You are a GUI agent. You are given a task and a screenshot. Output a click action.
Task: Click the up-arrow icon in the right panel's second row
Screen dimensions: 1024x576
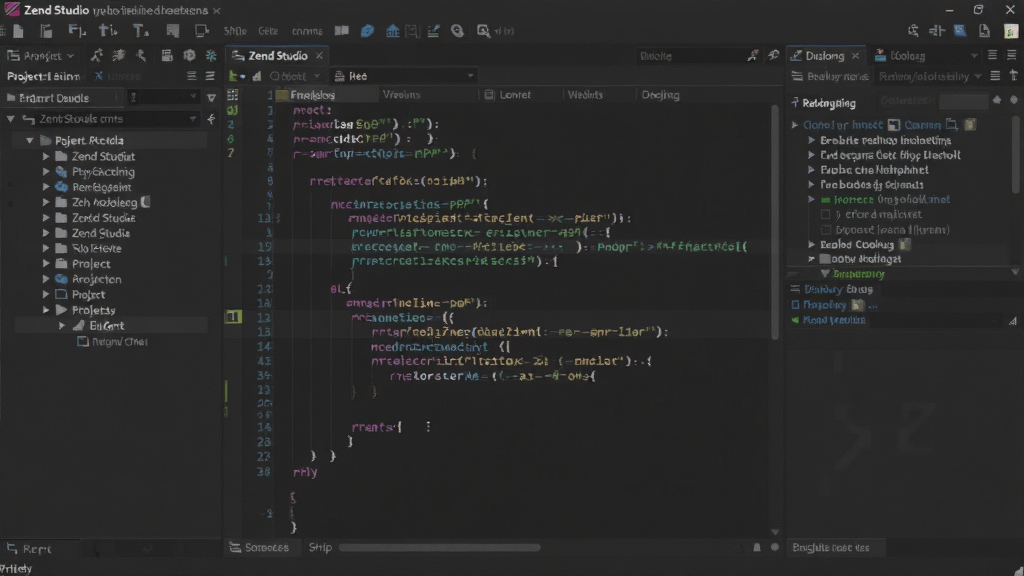click(1014, 76)
